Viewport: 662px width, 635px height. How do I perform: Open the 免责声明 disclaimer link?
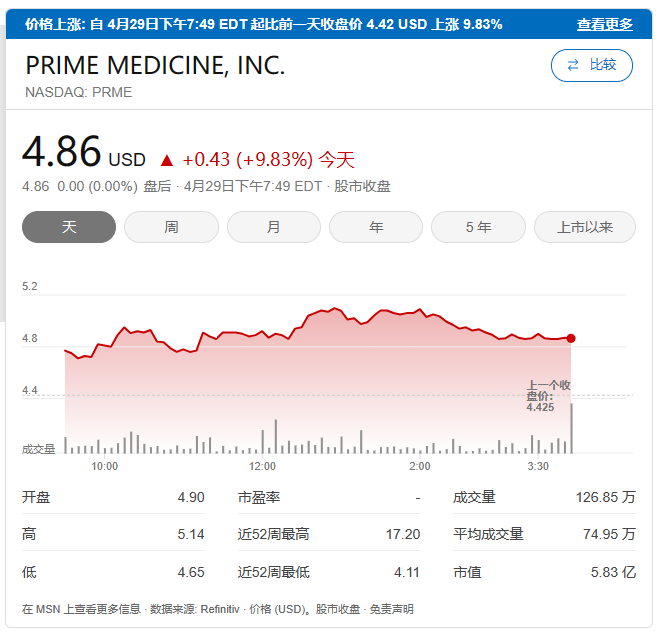click(391, 609)
